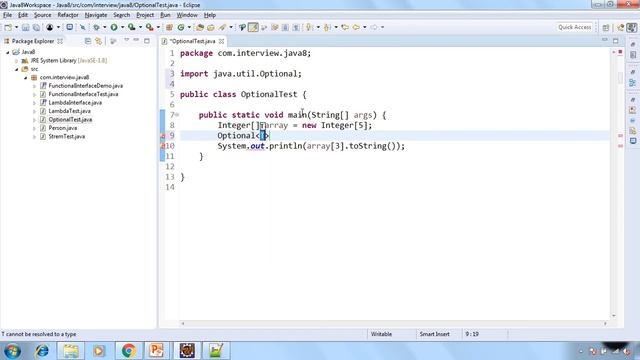Click the Forward navigation arrow icon
This screenshot has width=640, height=360.
[374, 27]
